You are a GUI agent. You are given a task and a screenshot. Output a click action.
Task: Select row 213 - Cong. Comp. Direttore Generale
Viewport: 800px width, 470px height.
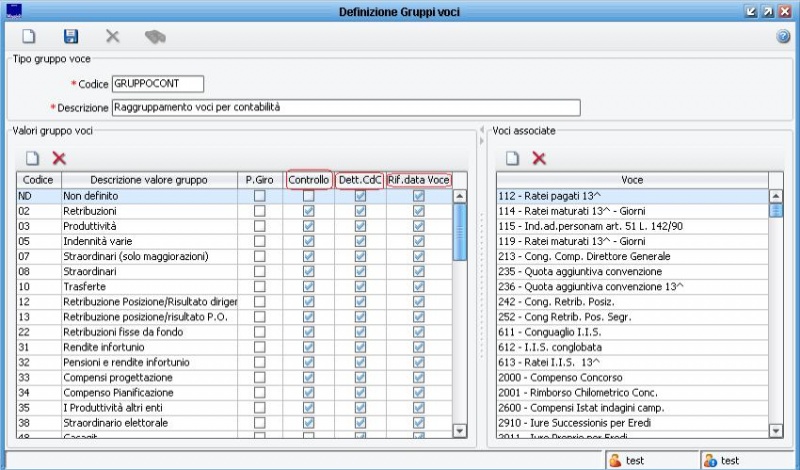pos(632,257)
